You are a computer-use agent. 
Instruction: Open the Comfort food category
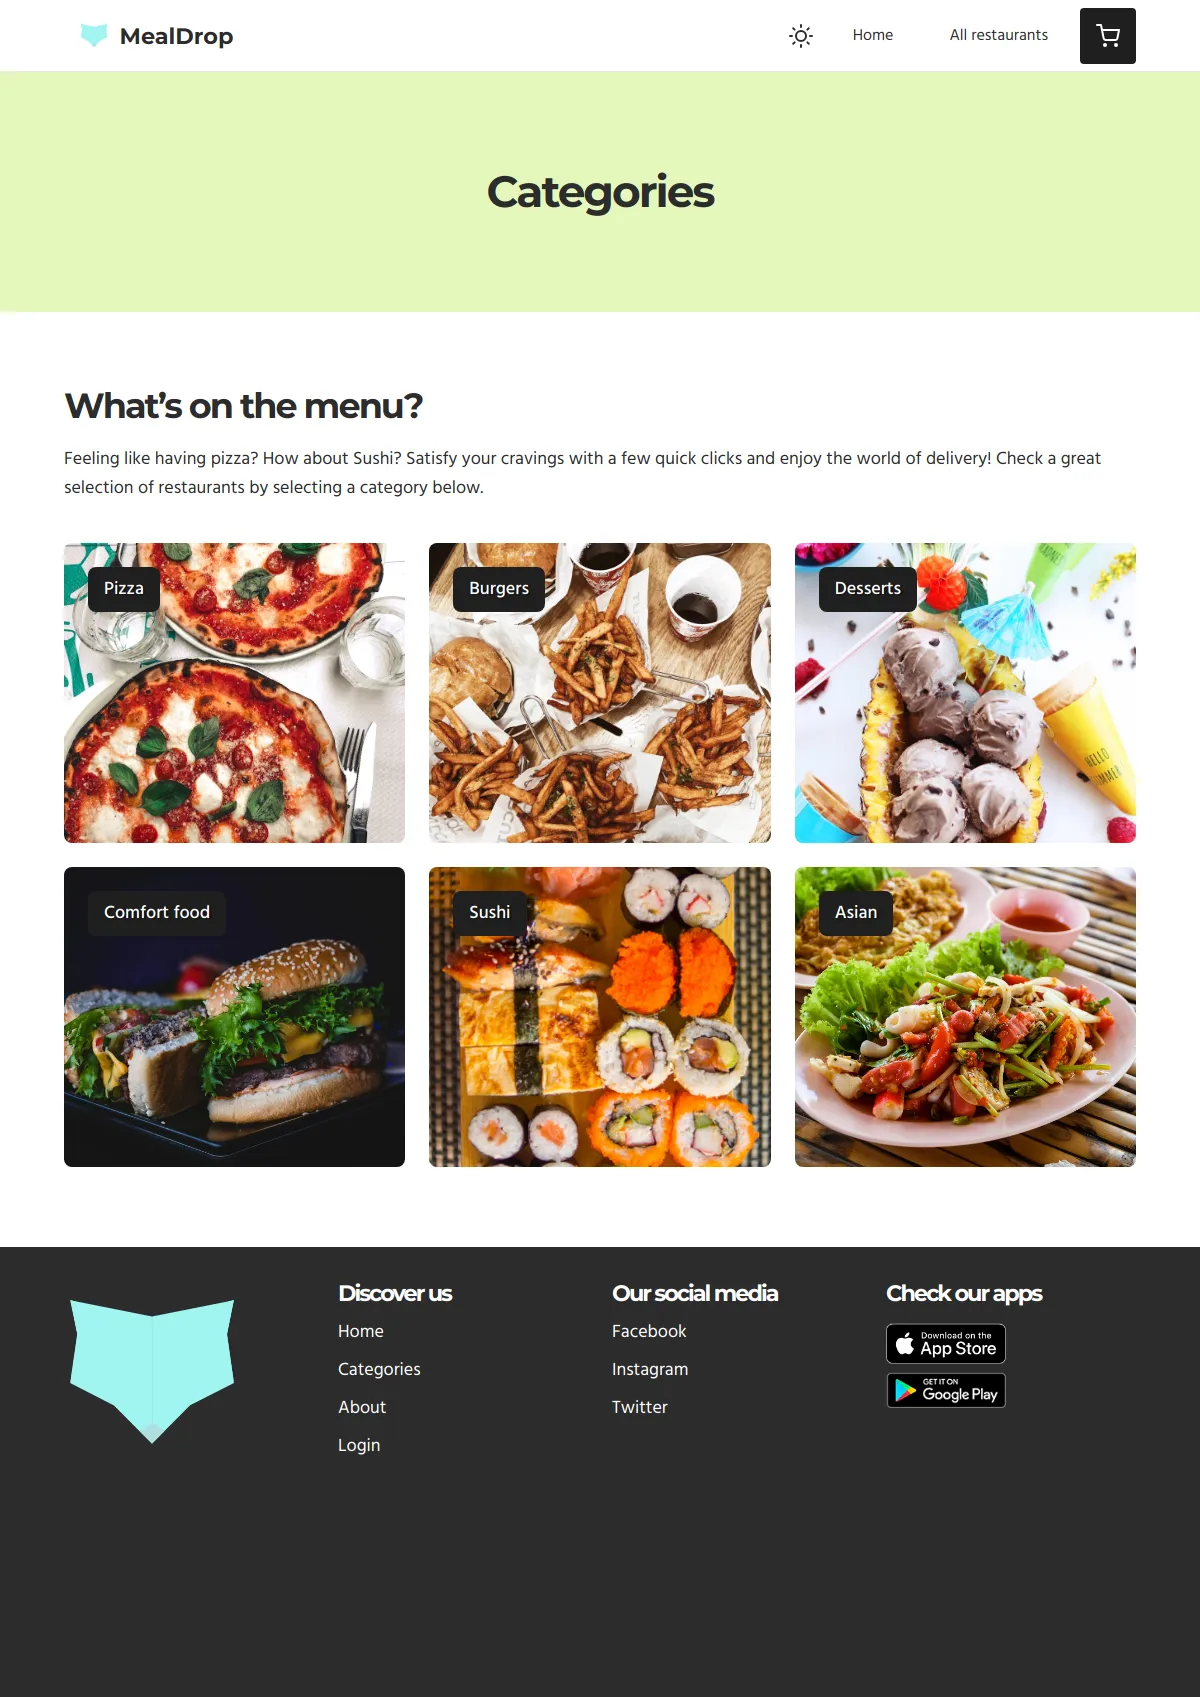tap(234, 1017)
